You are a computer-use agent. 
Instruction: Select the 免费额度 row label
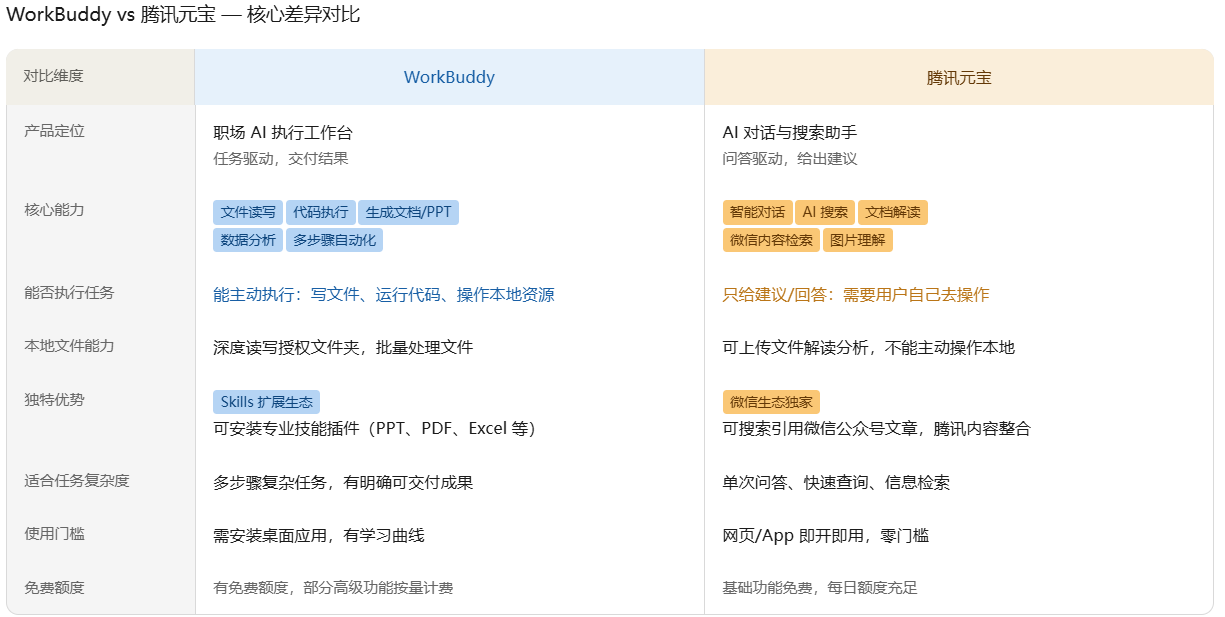click(x=55, y=587)
